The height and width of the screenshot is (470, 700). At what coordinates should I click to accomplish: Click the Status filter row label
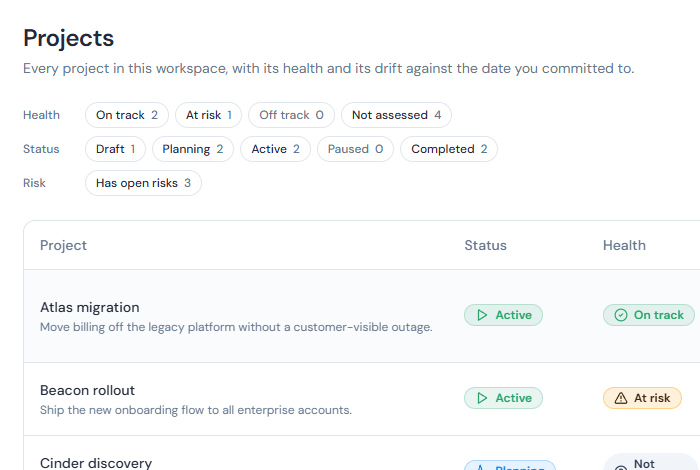41,149
